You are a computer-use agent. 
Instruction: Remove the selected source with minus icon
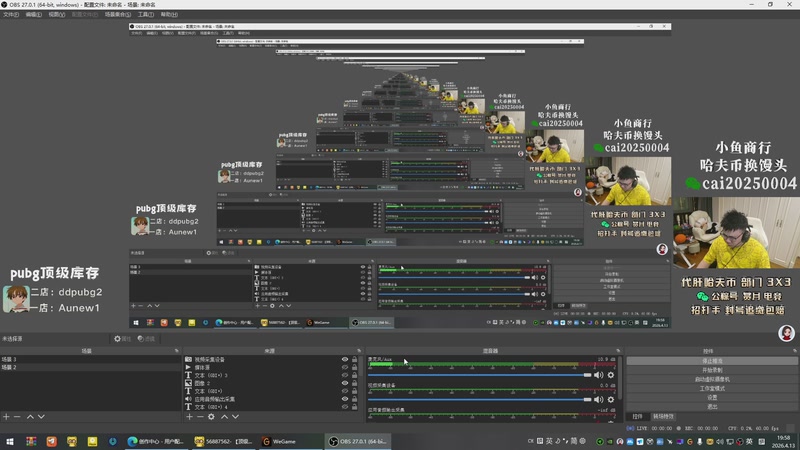[x=200, y=417]
